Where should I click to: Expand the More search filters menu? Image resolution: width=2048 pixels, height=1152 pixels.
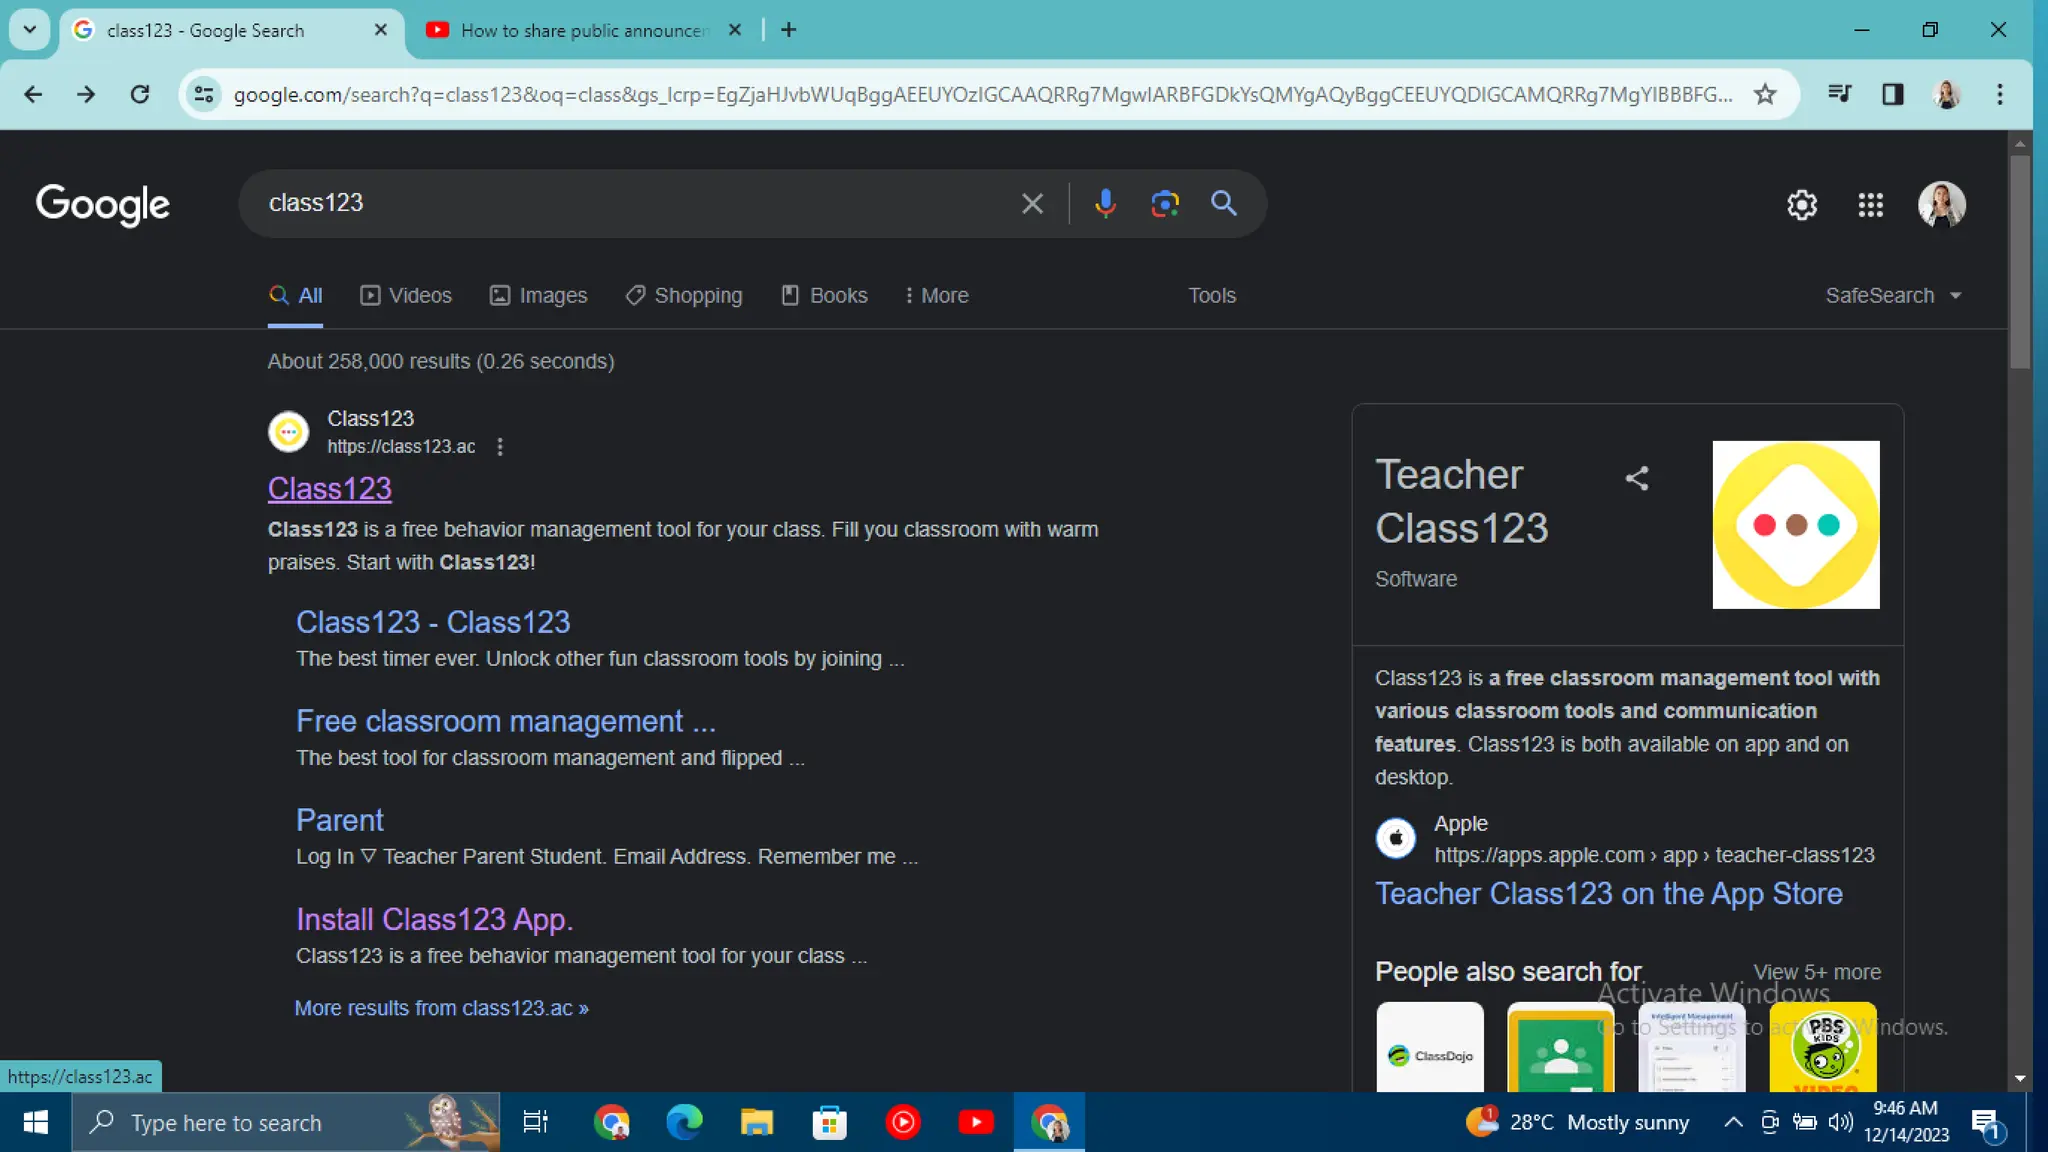936,296
